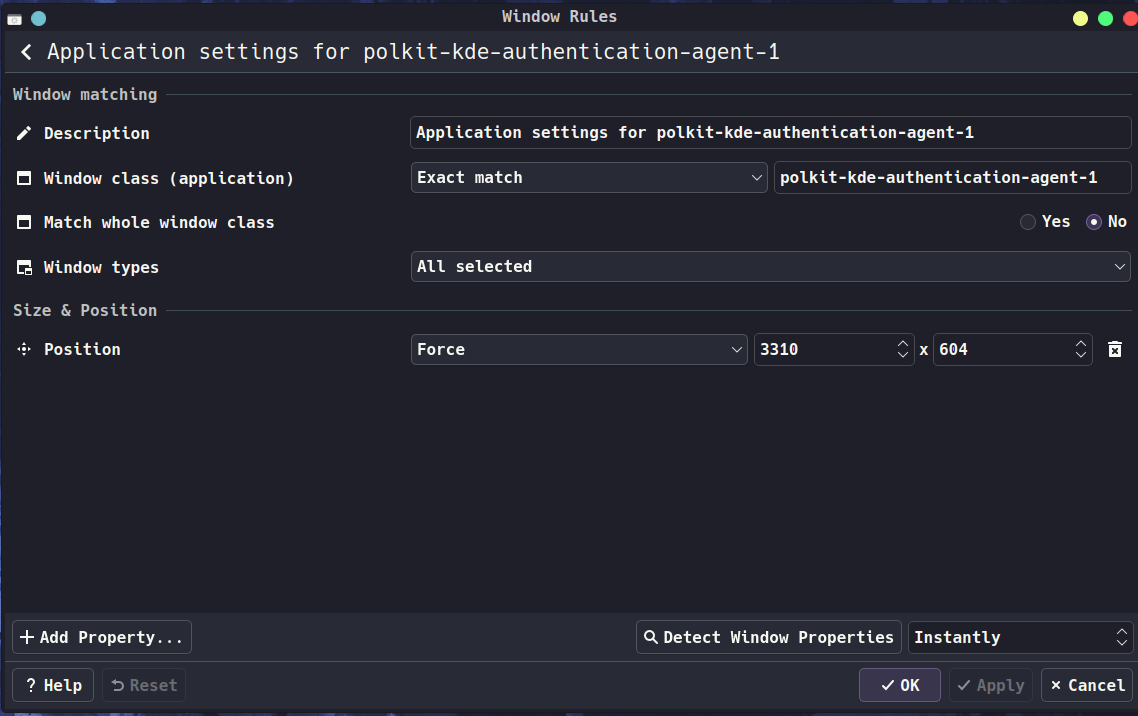Select Yes for match whole window class
1138x716 pixels.
1028,222
